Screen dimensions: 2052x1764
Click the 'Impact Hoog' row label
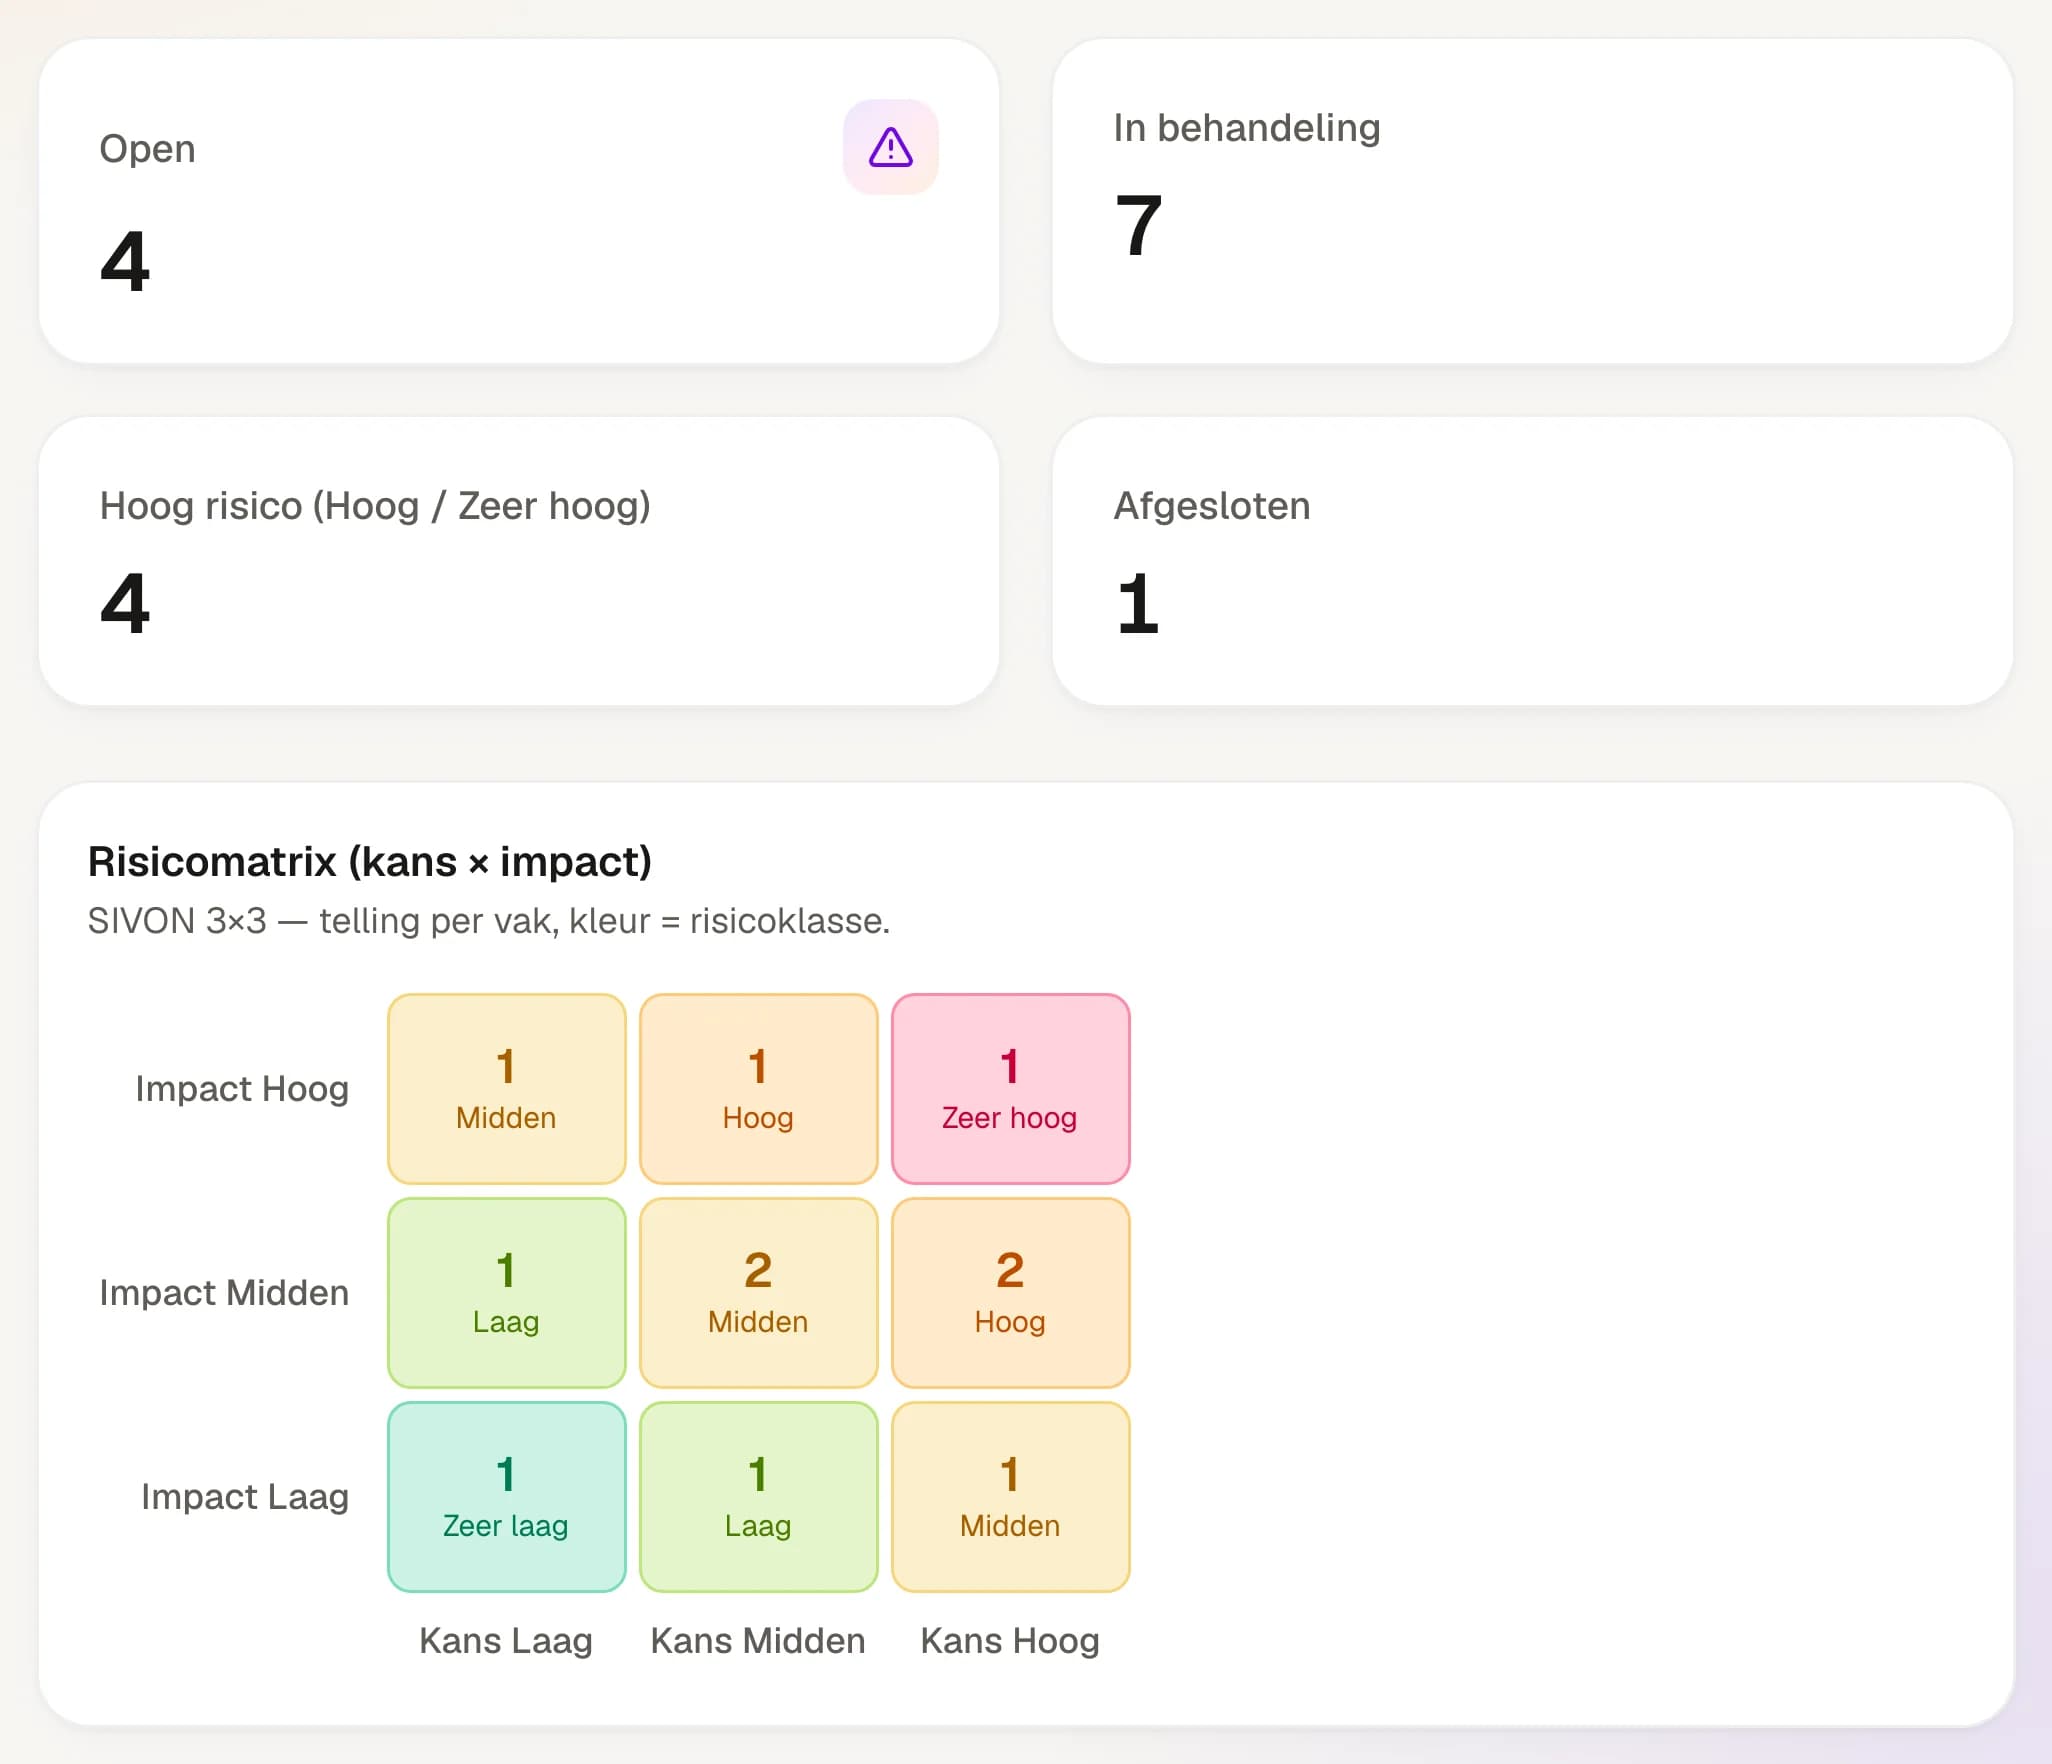[242, 1088]
